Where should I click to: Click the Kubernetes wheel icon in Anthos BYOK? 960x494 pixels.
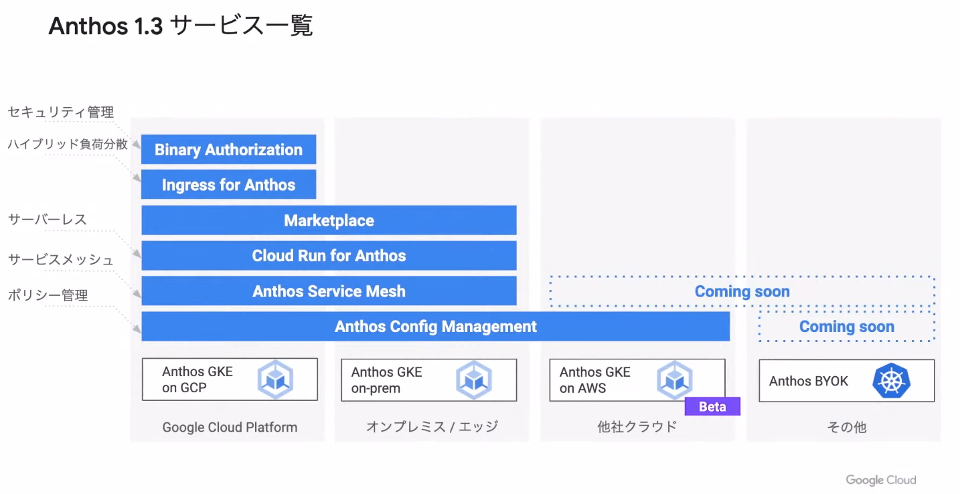point(891,381)
